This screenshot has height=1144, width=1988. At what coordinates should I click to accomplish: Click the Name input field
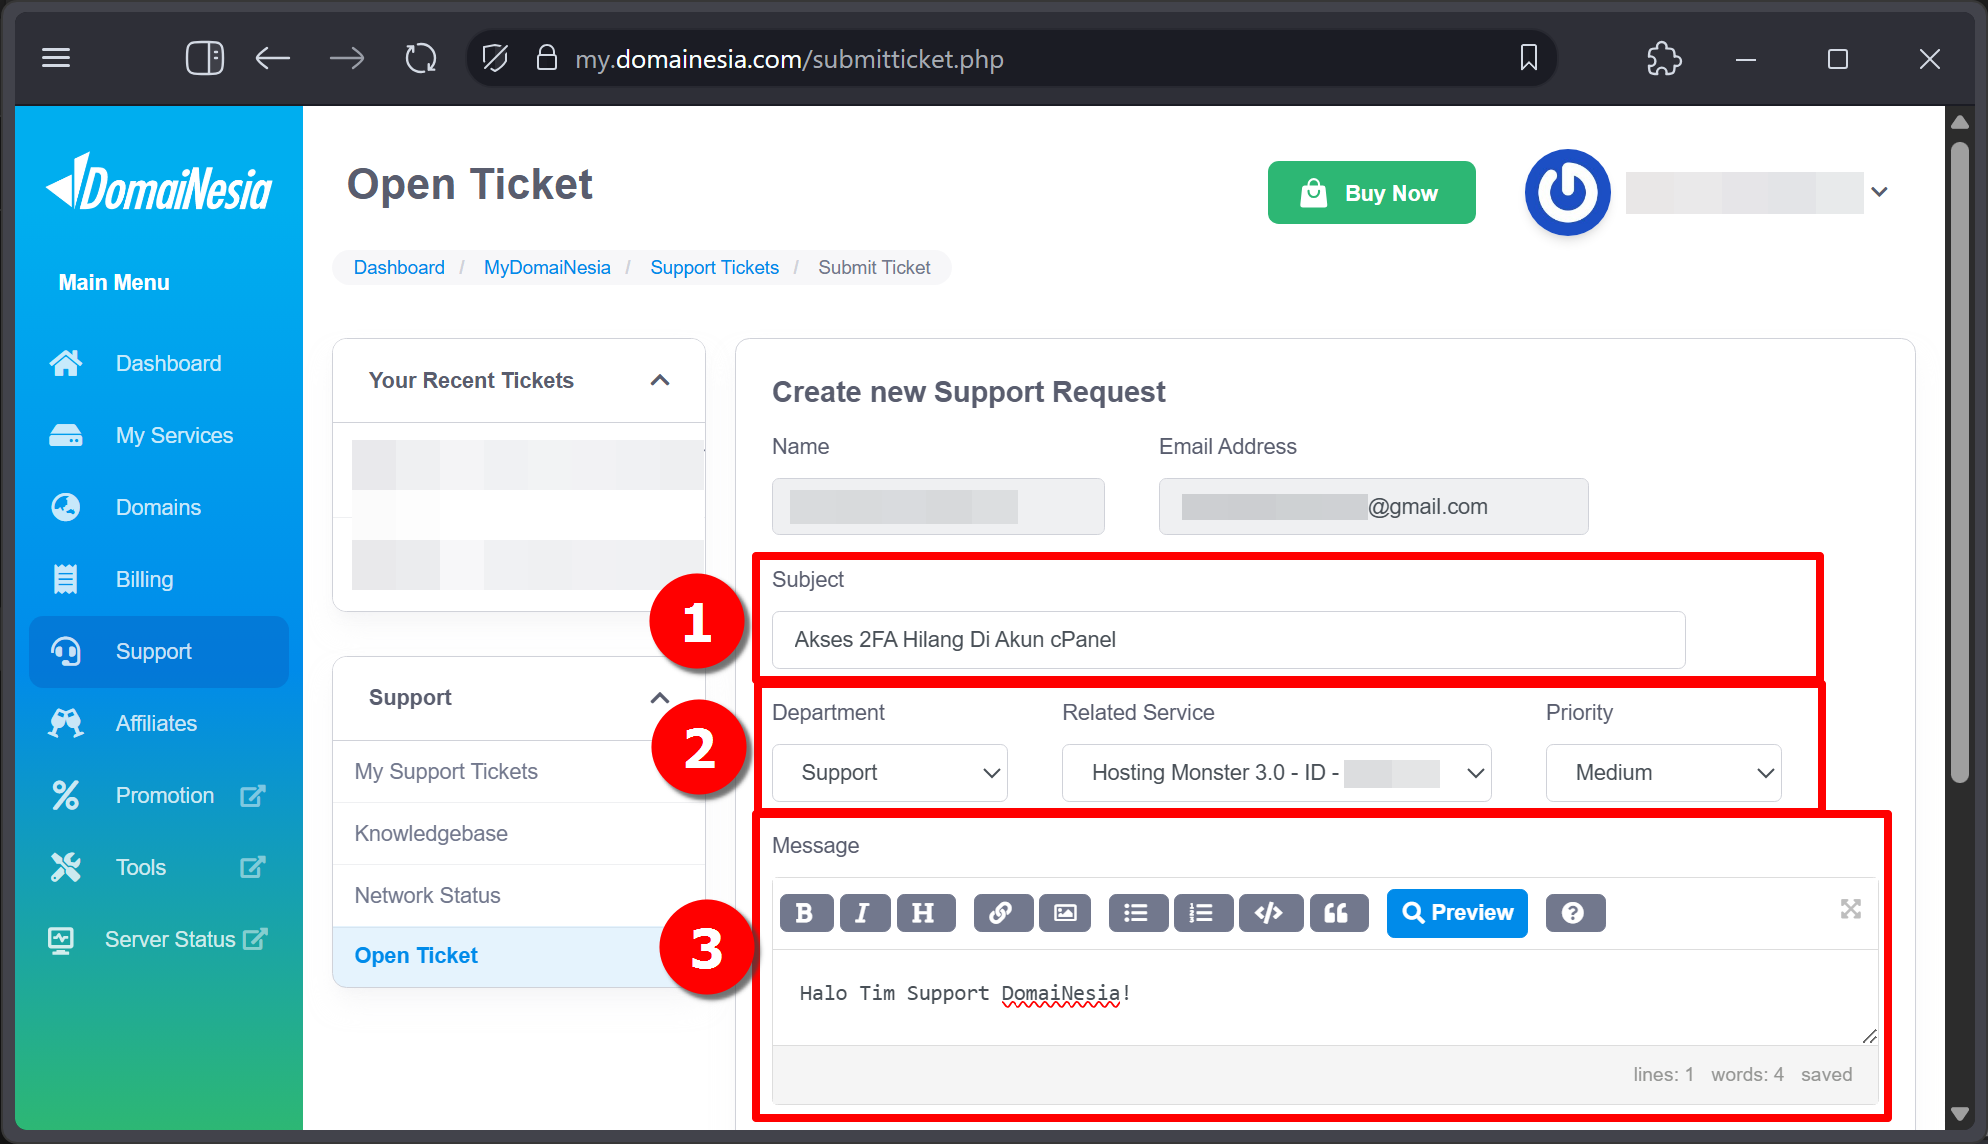938,507
